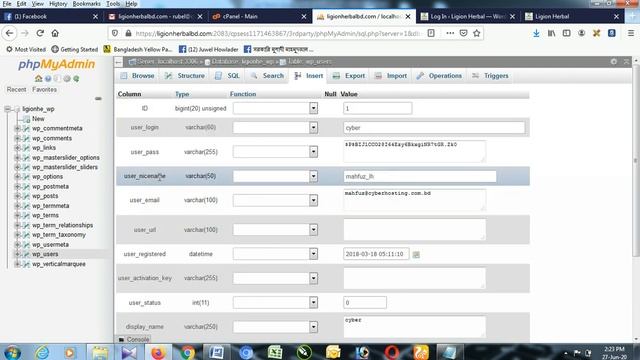Open the Firefox downloads arrow
This screenshot has width=640, height=360.
click(x=536, y=33)
